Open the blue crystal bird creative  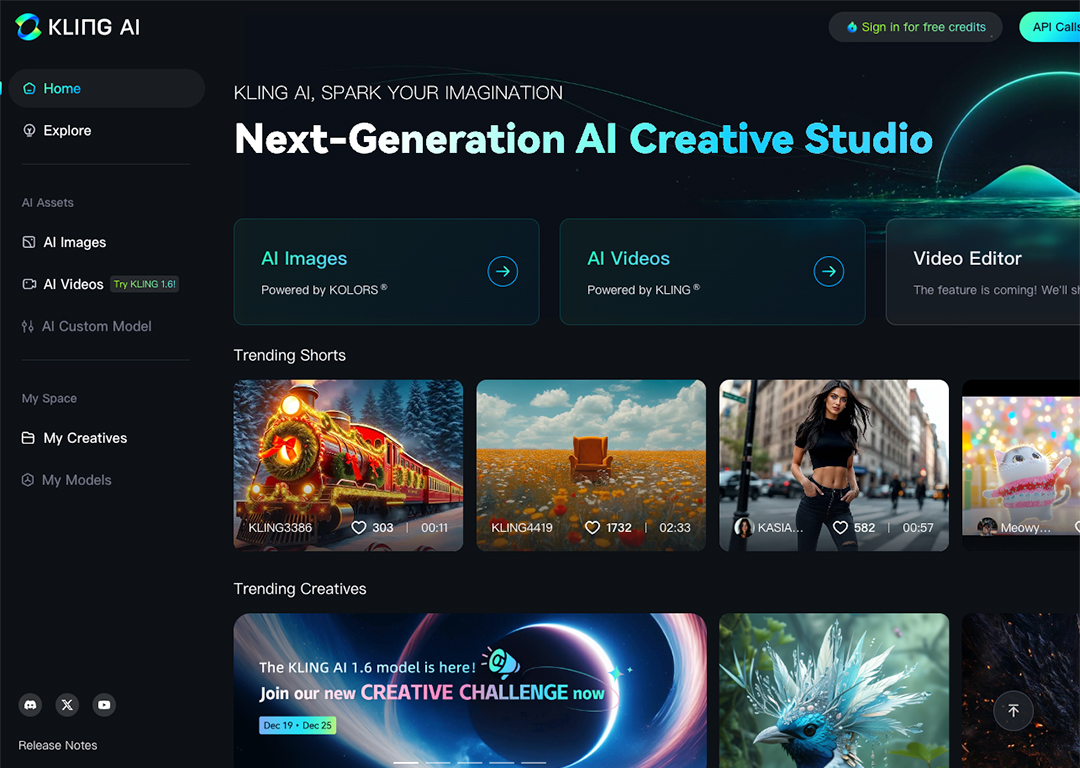[834, 690]
